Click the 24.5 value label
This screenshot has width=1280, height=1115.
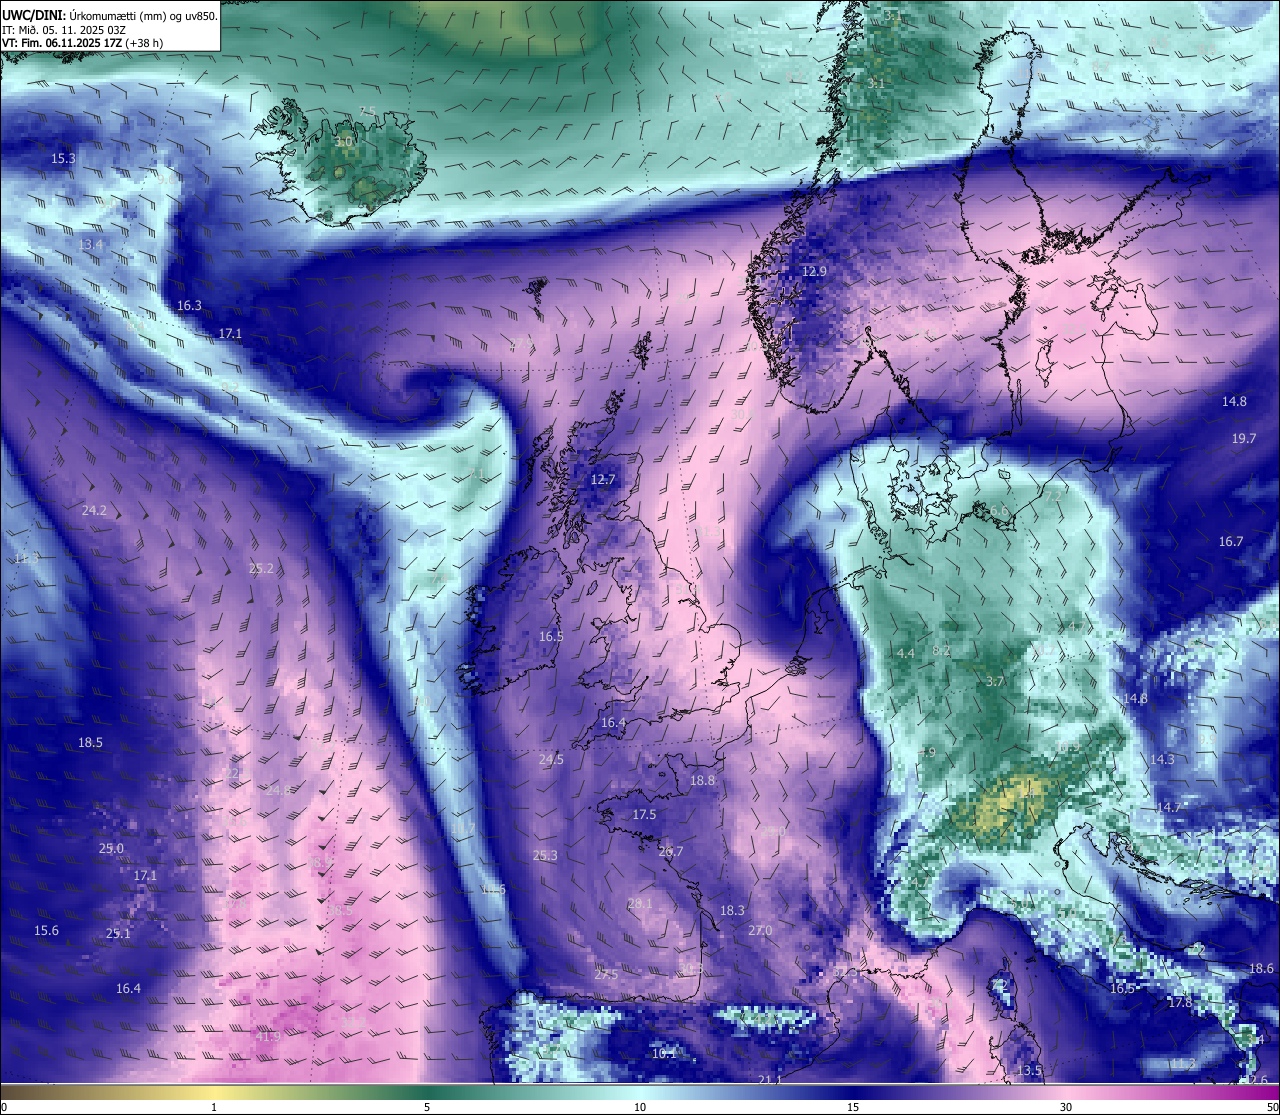click(551, 759)
